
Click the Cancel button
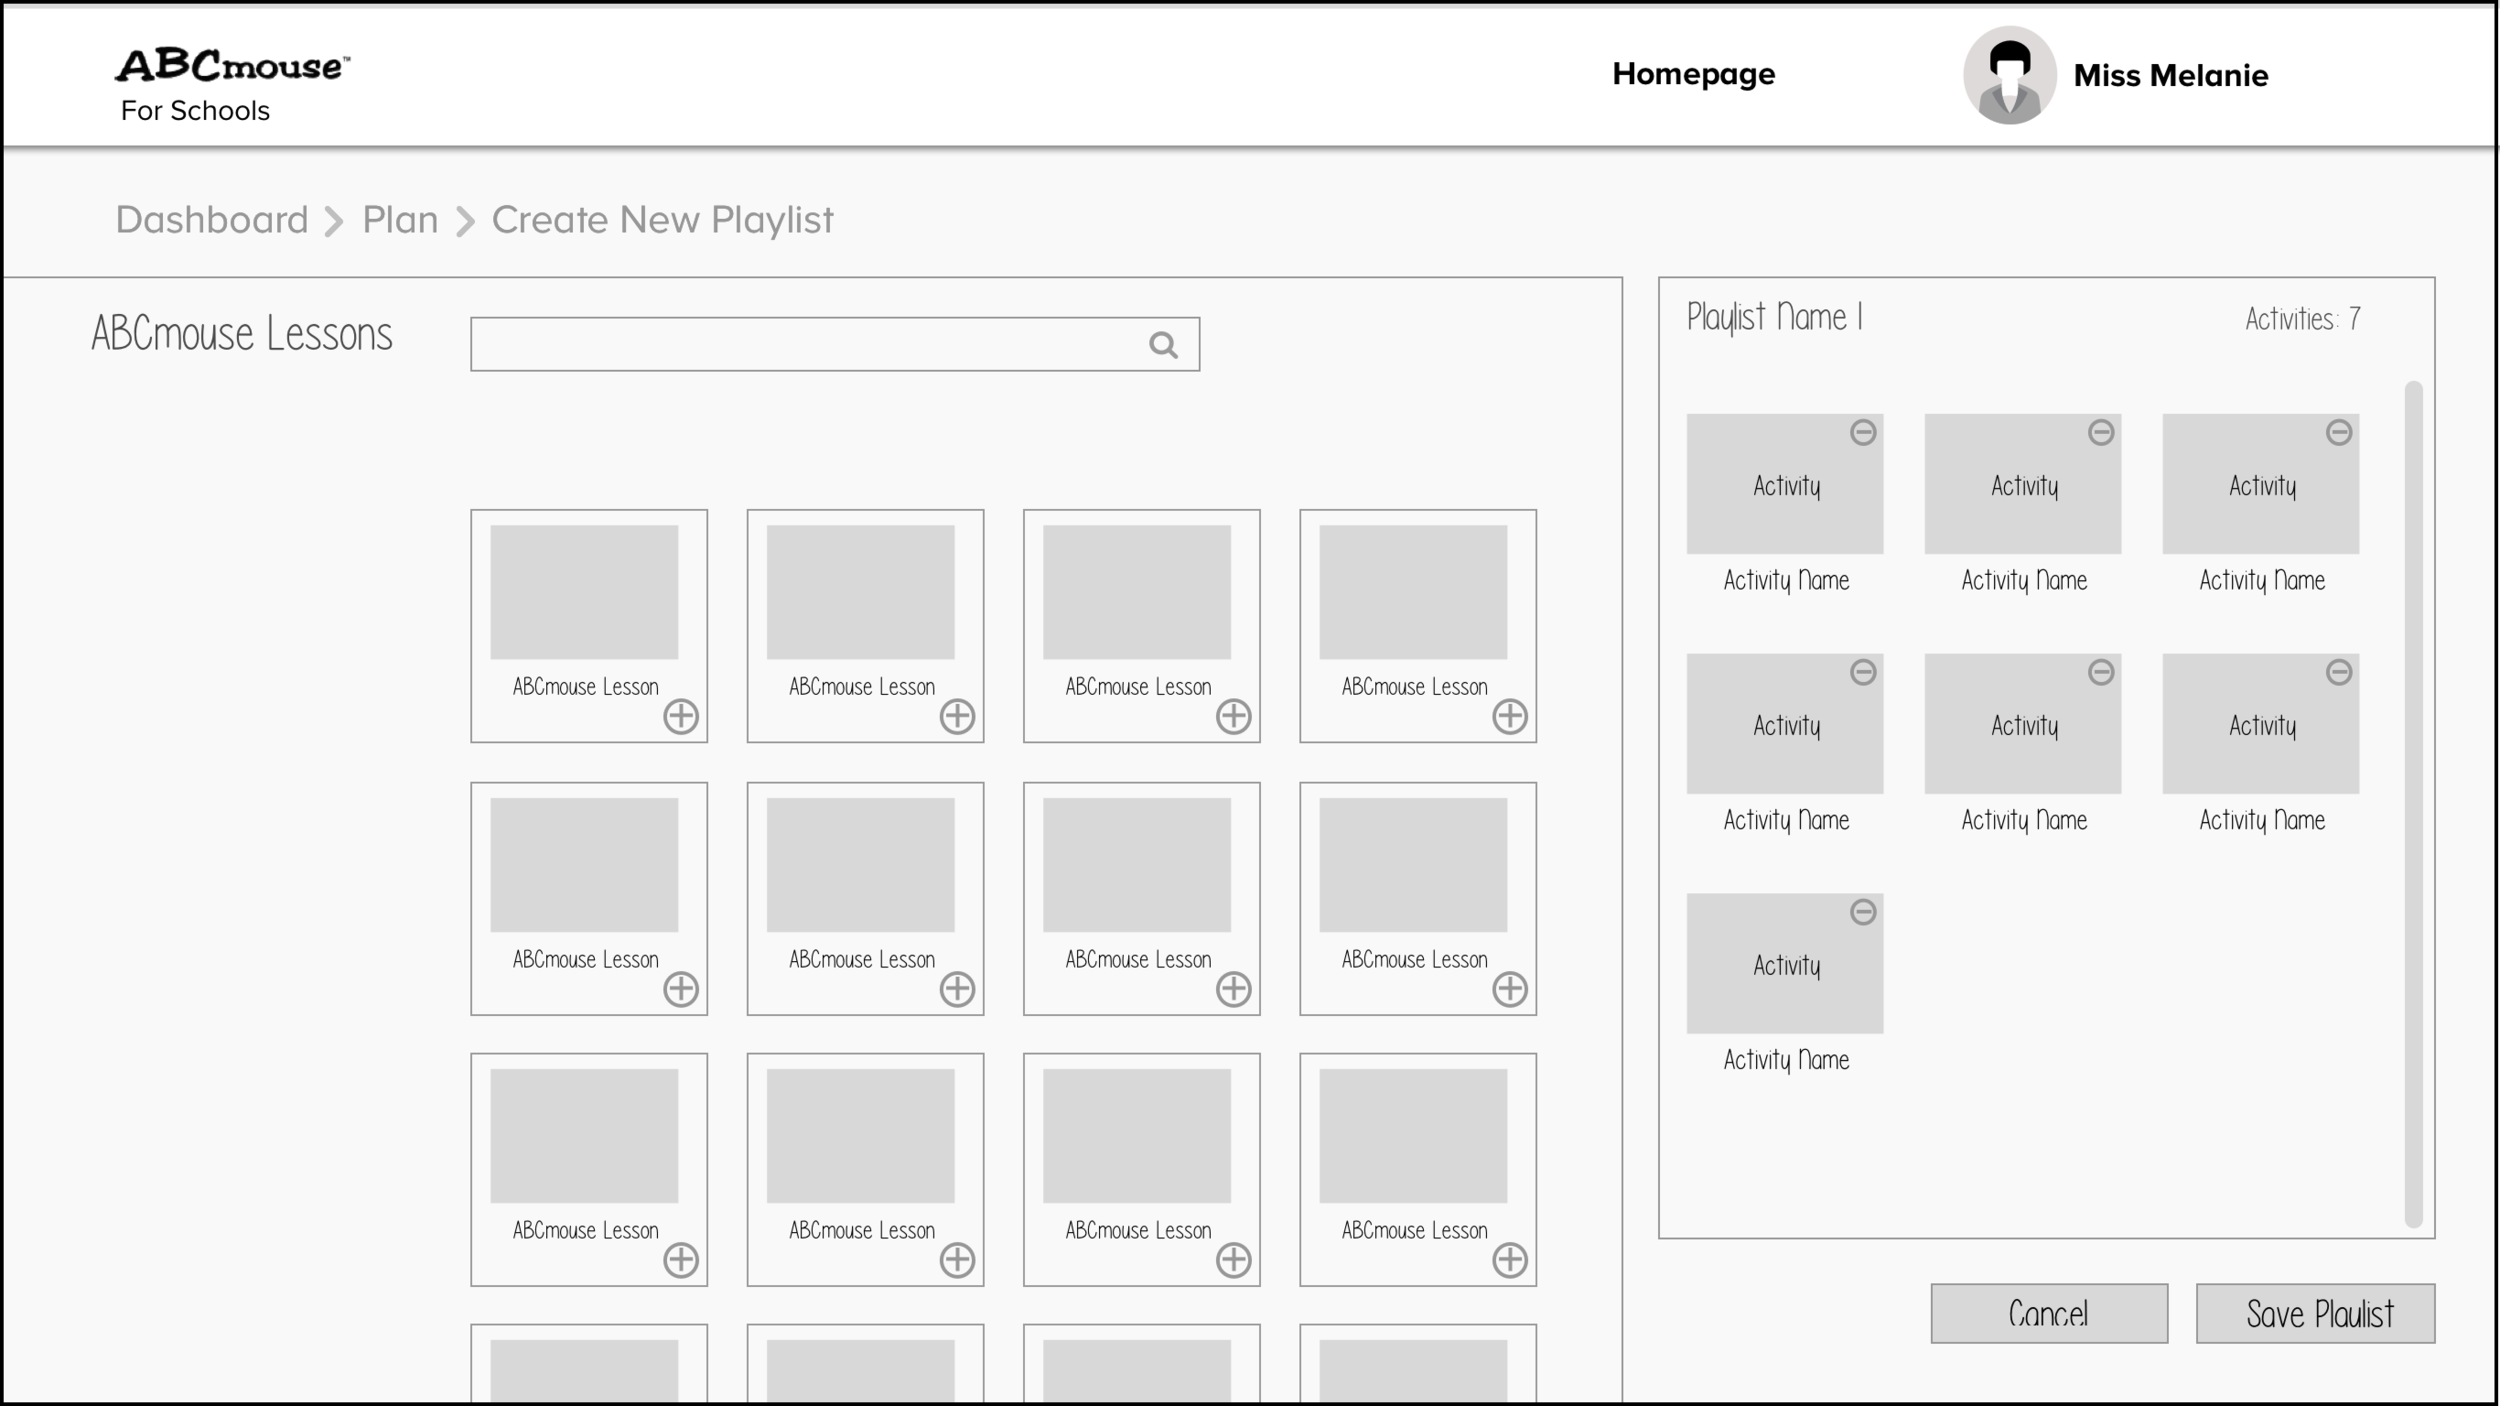pyautogui.click(x=2049, y=1313)
